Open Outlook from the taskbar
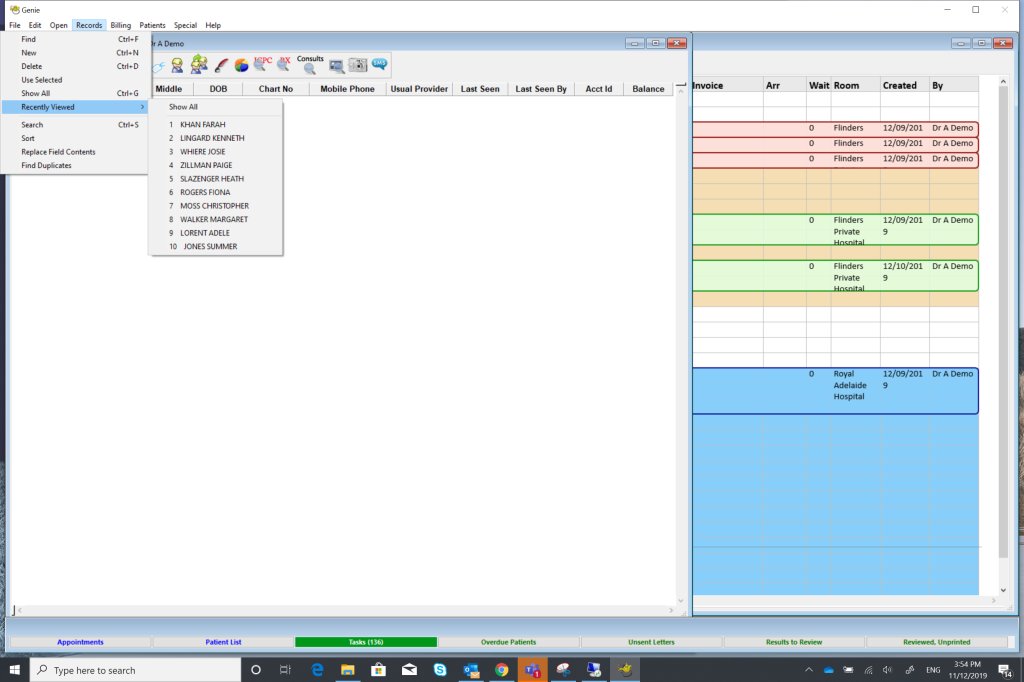Viewport: 1024px width, 682px height. (471, 670)
